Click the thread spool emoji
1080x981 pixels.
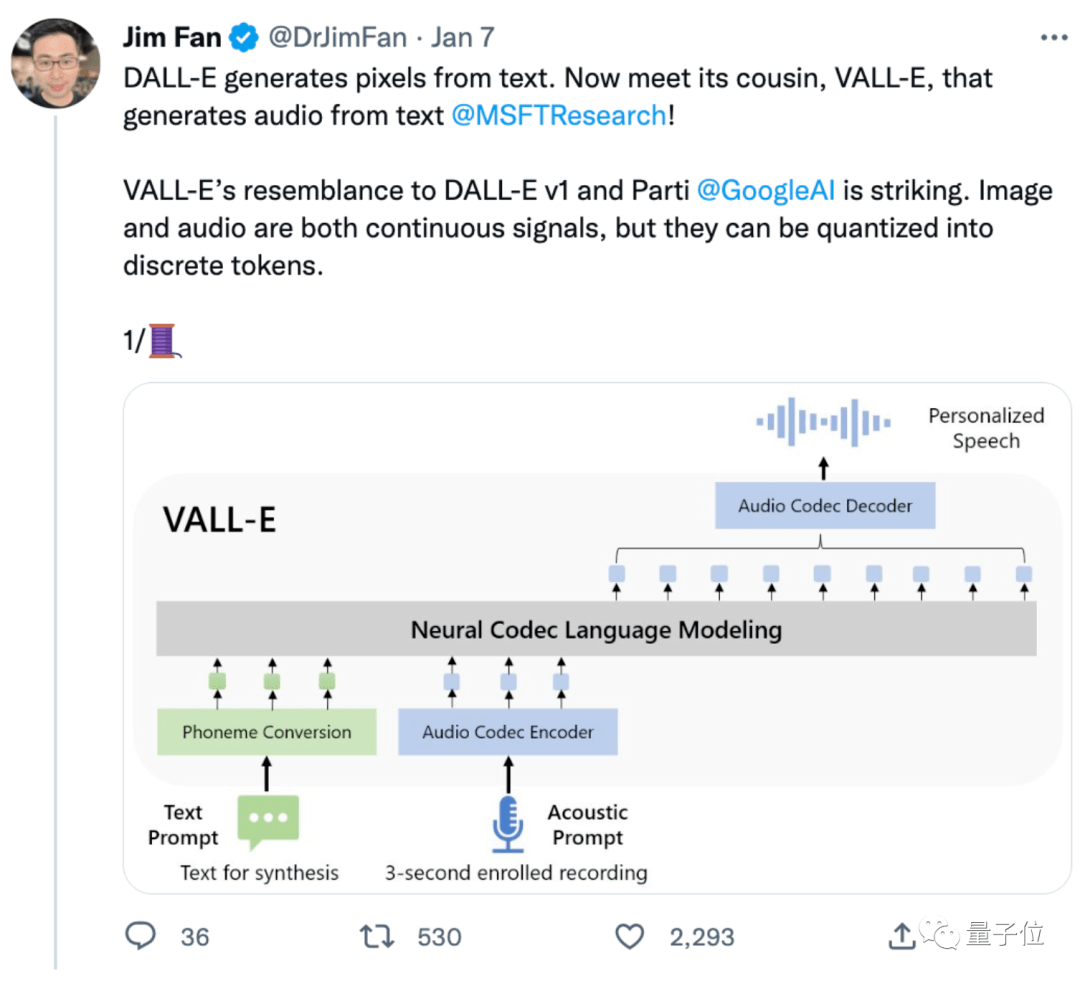163,341
